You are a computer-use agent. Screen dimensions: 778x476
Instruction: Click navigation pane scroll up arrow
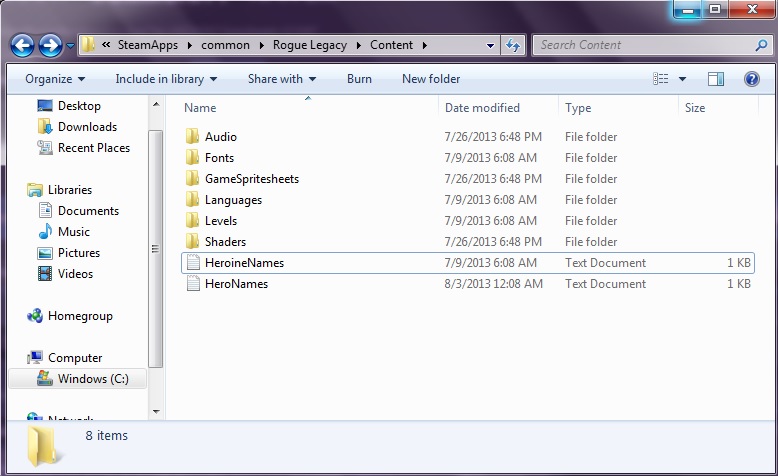point(156,104)
